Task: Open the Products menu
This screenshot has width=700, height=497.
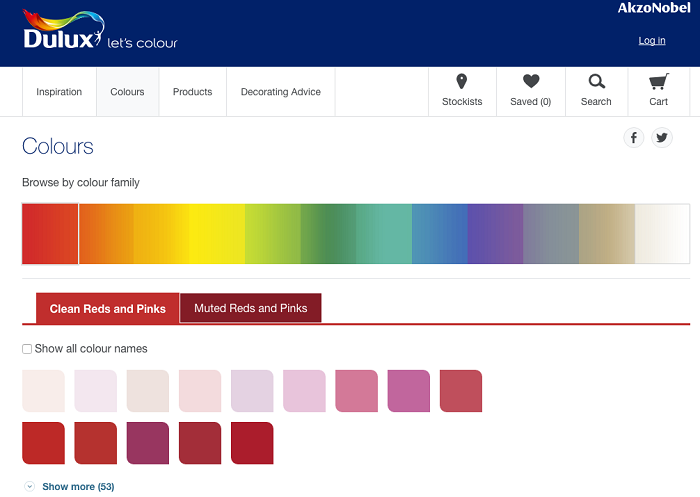Action: (192, 92)
